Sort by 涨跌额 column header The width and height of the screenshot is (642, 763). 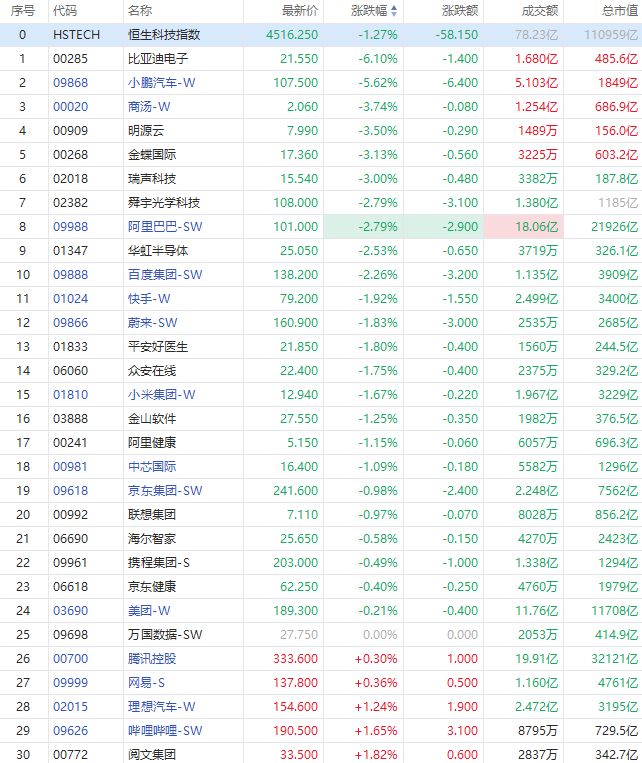[x=460, y=11]
